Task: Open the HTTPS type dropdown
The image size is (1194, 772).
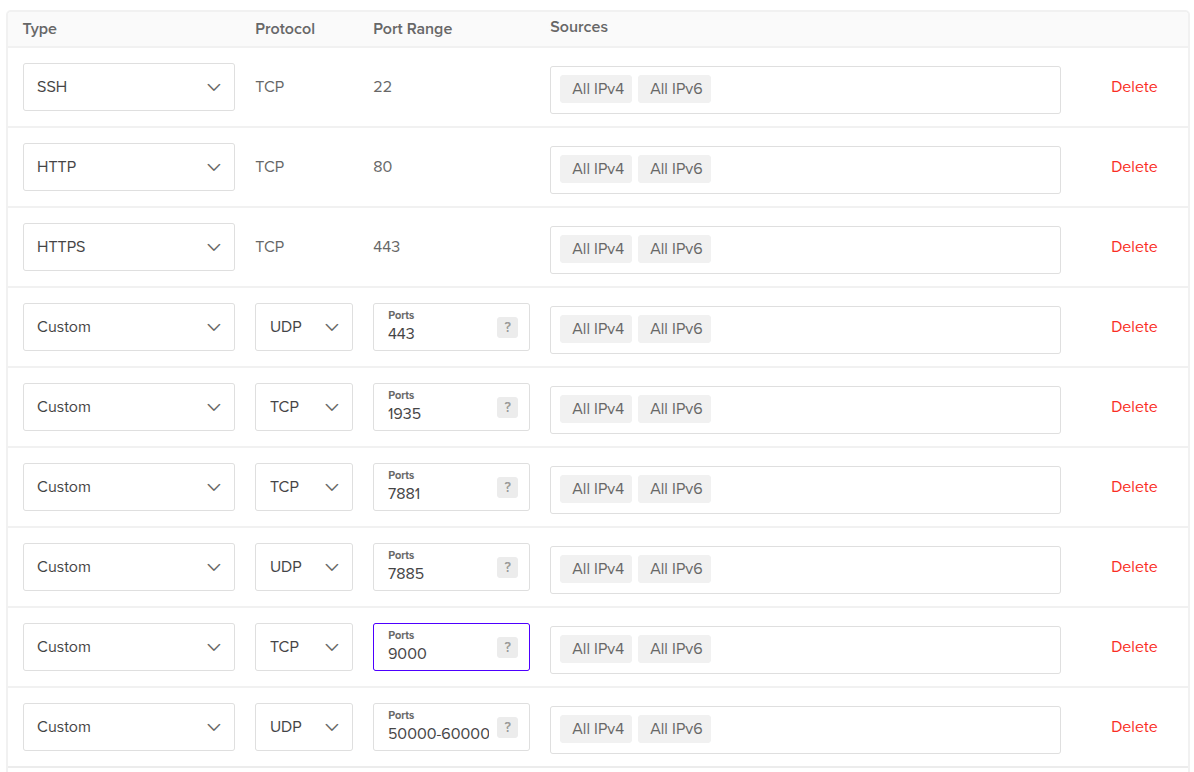Action: click(x=128, y=247)
